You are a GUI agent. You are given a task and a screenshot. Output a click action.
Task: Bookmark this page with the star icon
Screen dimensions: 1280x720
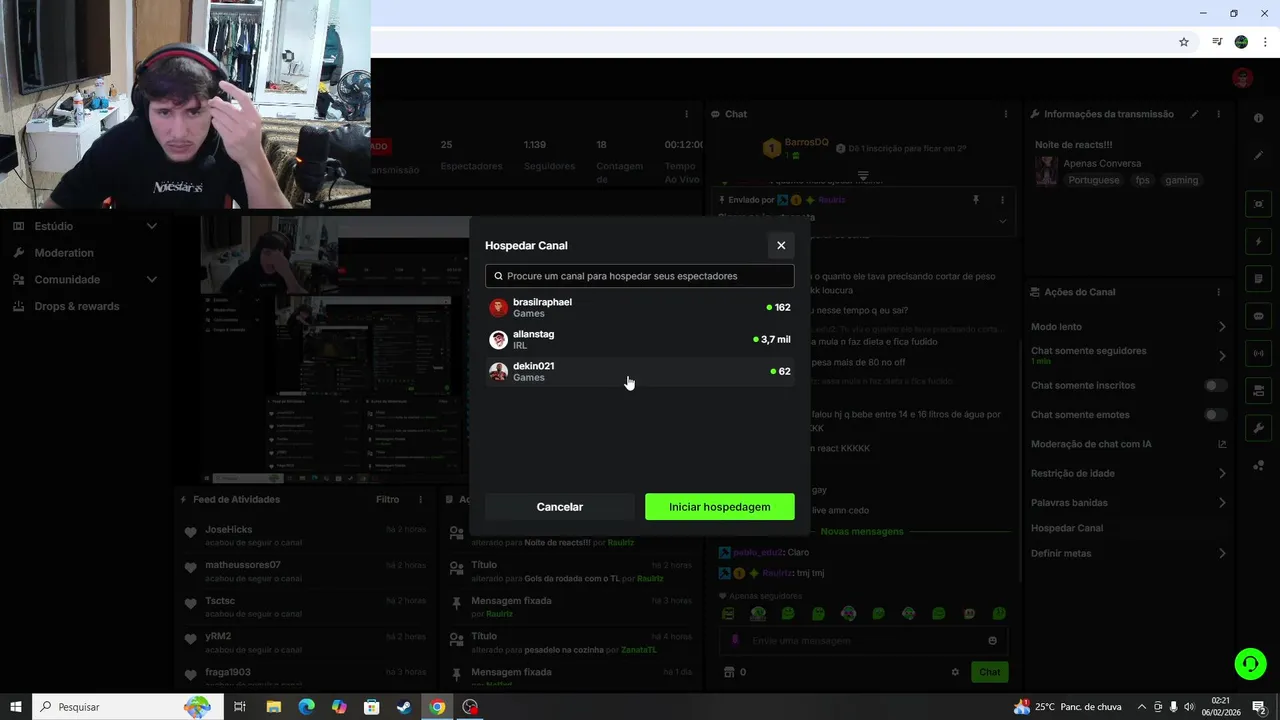(1184, 42)
